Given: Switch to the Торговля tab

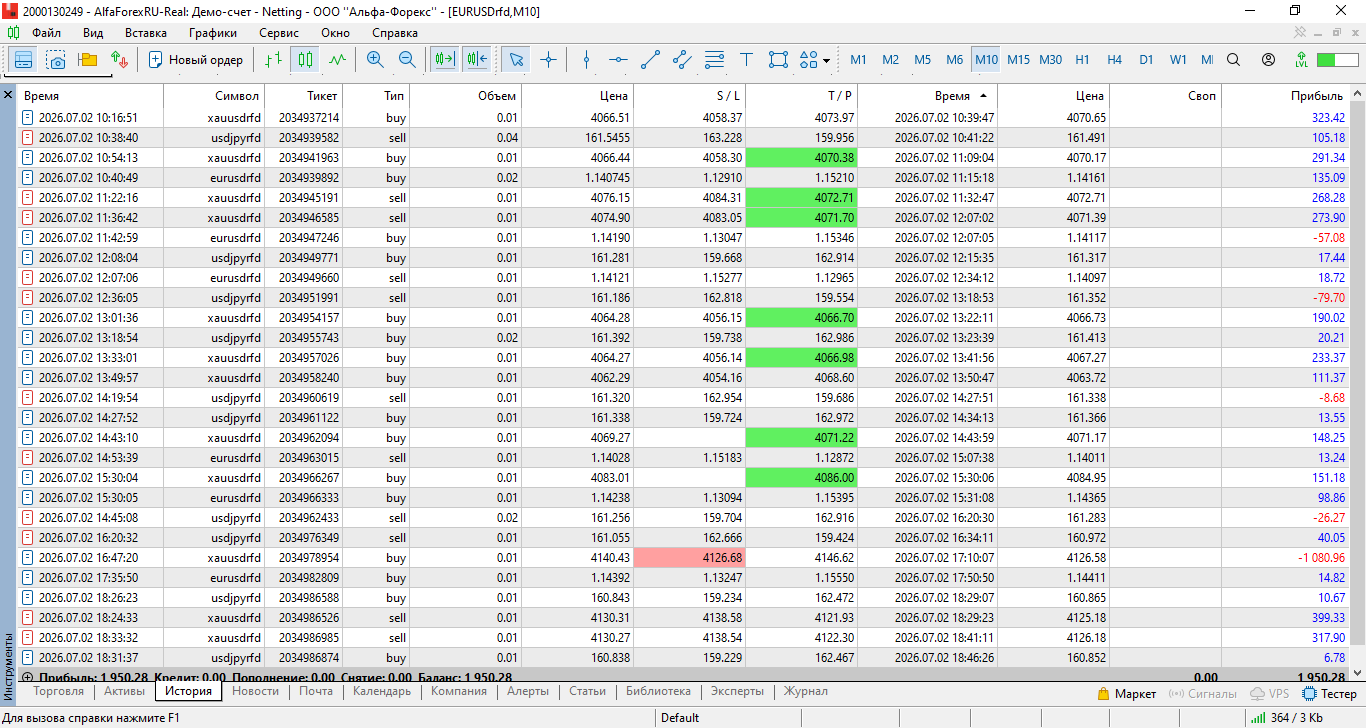Looking at the screenshot, I should pyautogui.click(x=61, y=691).
